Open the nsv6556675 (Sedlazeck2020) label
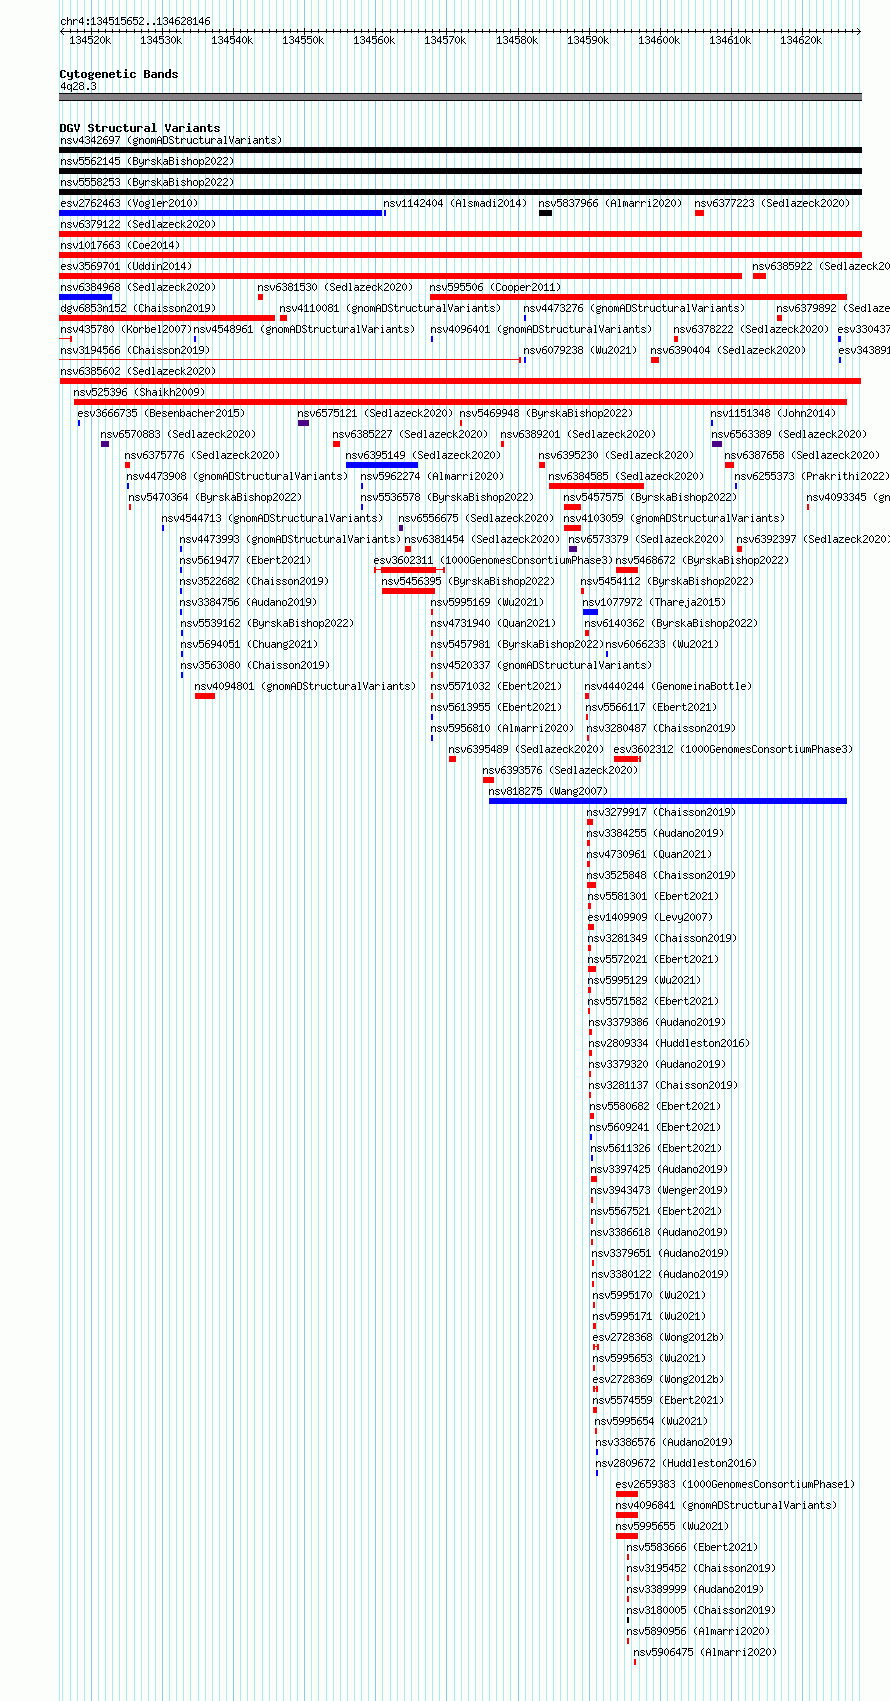 click(476, 518)
